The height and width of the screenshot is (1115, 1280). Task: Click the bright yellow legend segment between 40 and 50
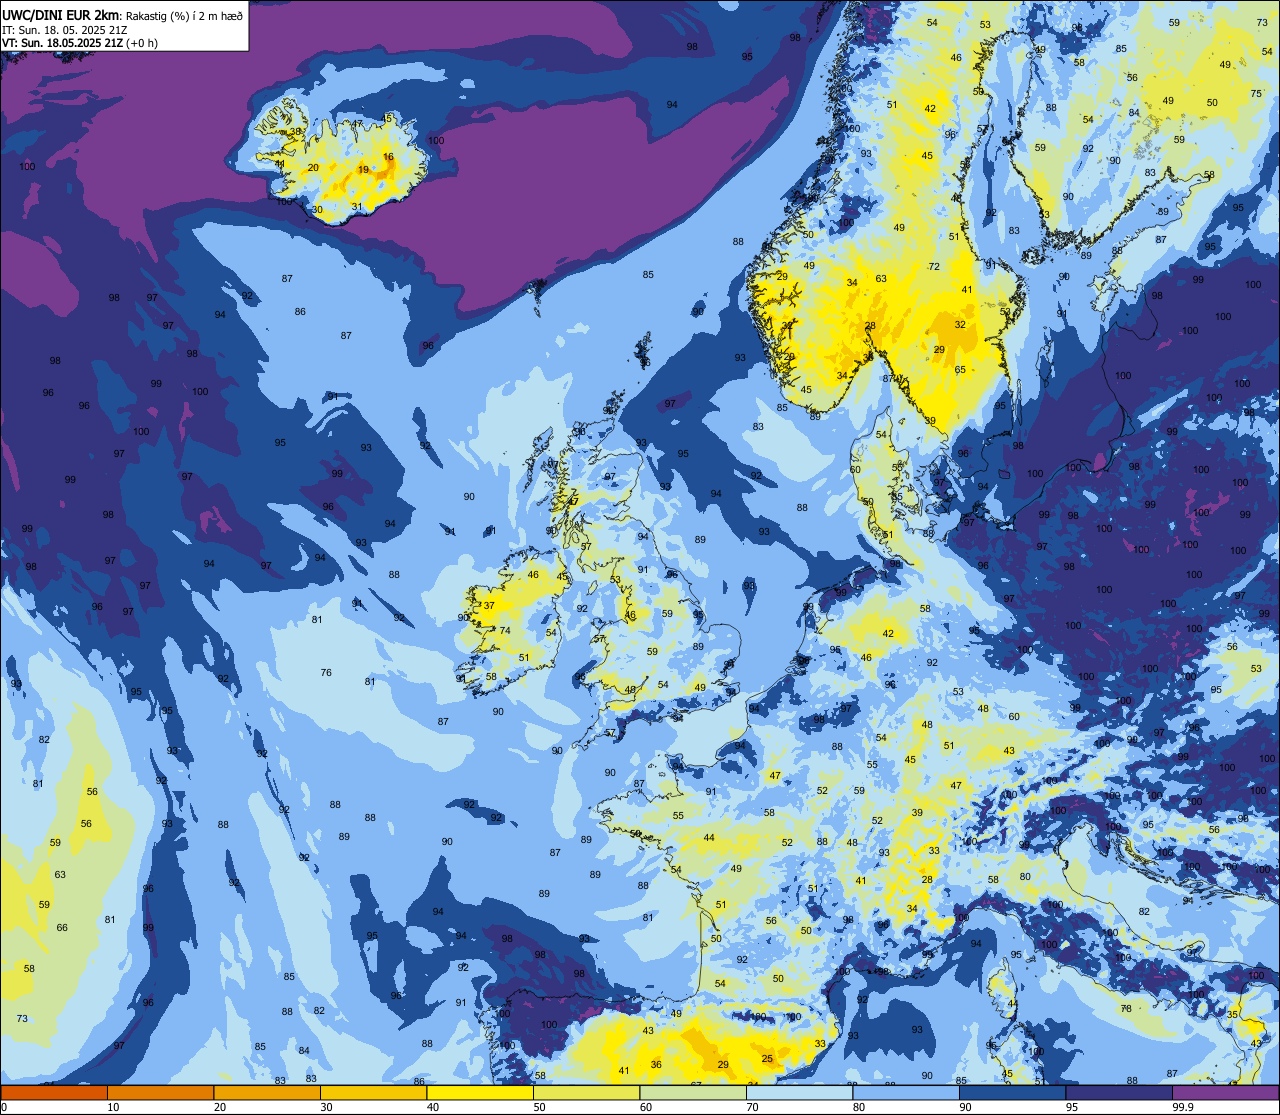480,1092
